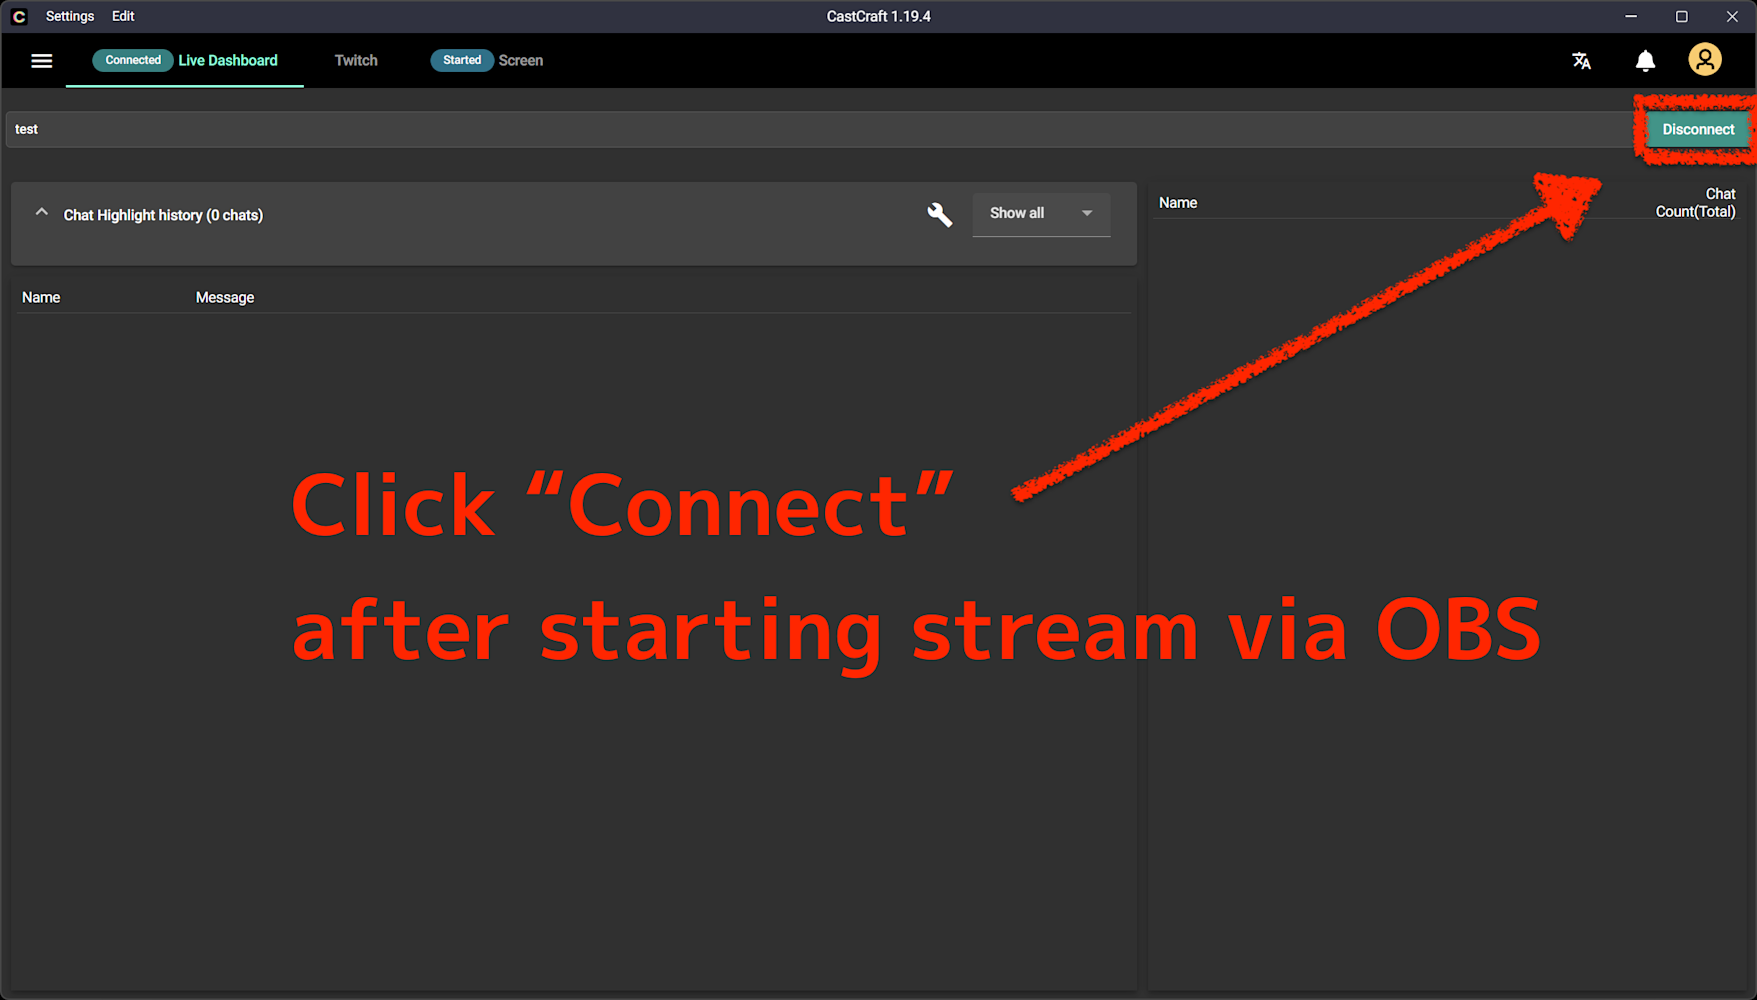Click the Name header in chat count panel
The height and width of the screenshot is (1000, 1757).
click(x=1178, y=202)
